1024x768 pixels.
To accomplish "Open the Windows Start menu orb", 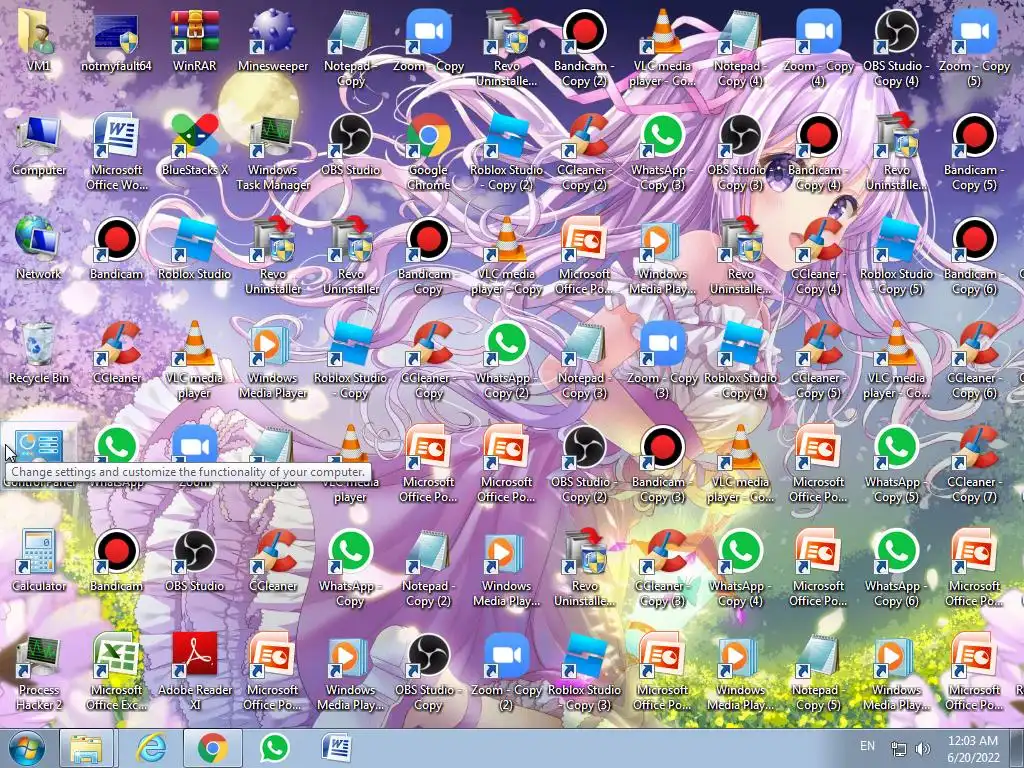I will [x=26, y=748].
